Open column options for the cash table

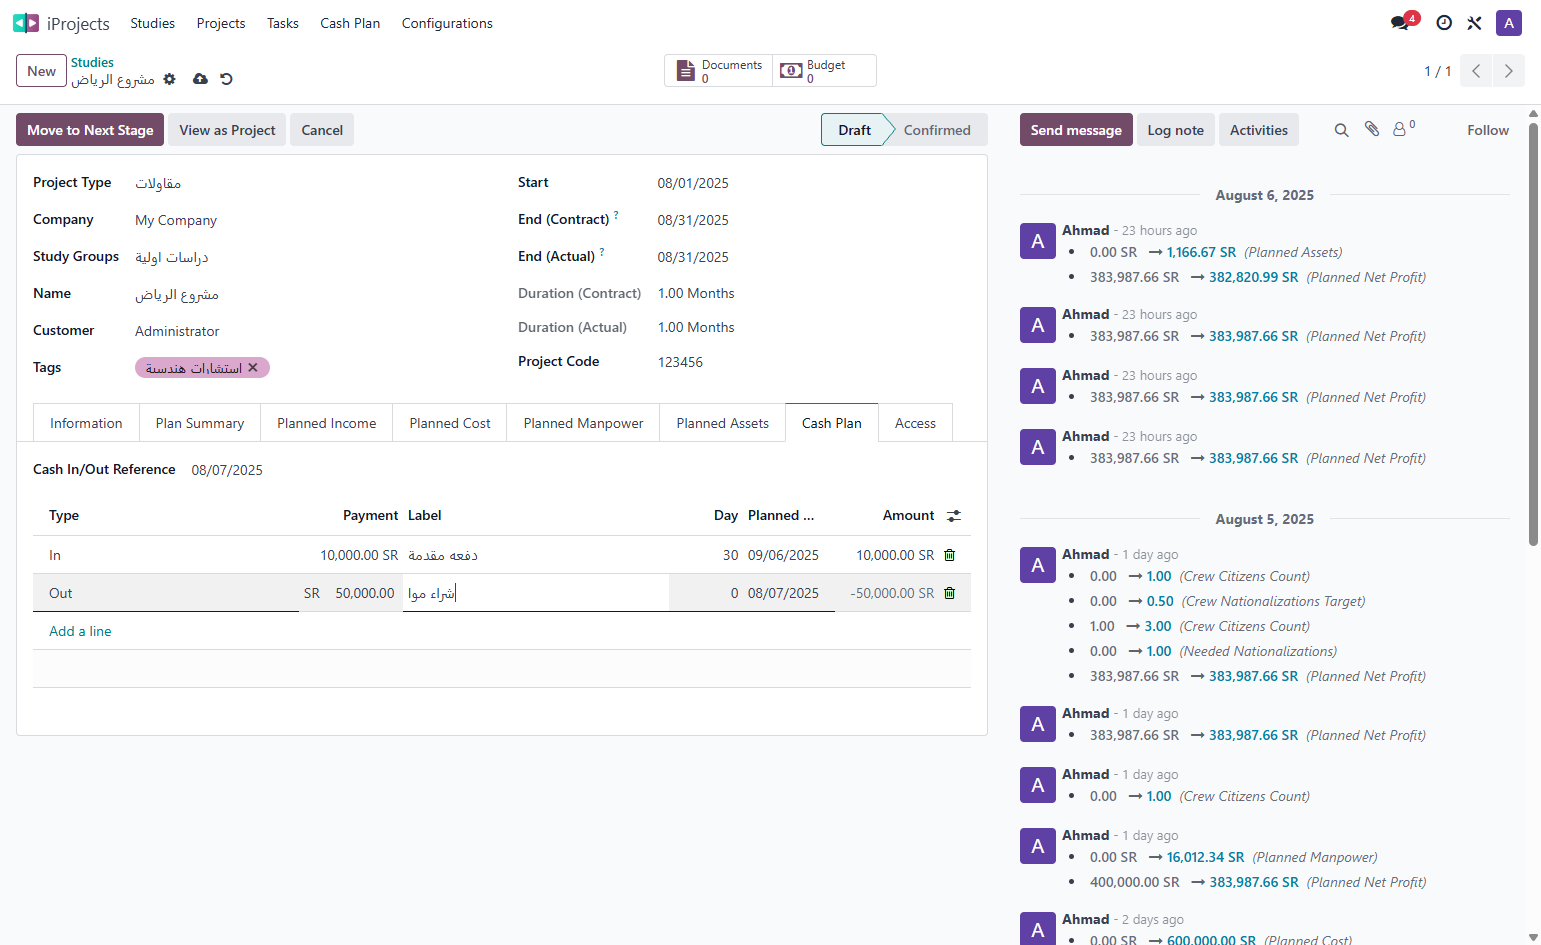tap(954, 516)
